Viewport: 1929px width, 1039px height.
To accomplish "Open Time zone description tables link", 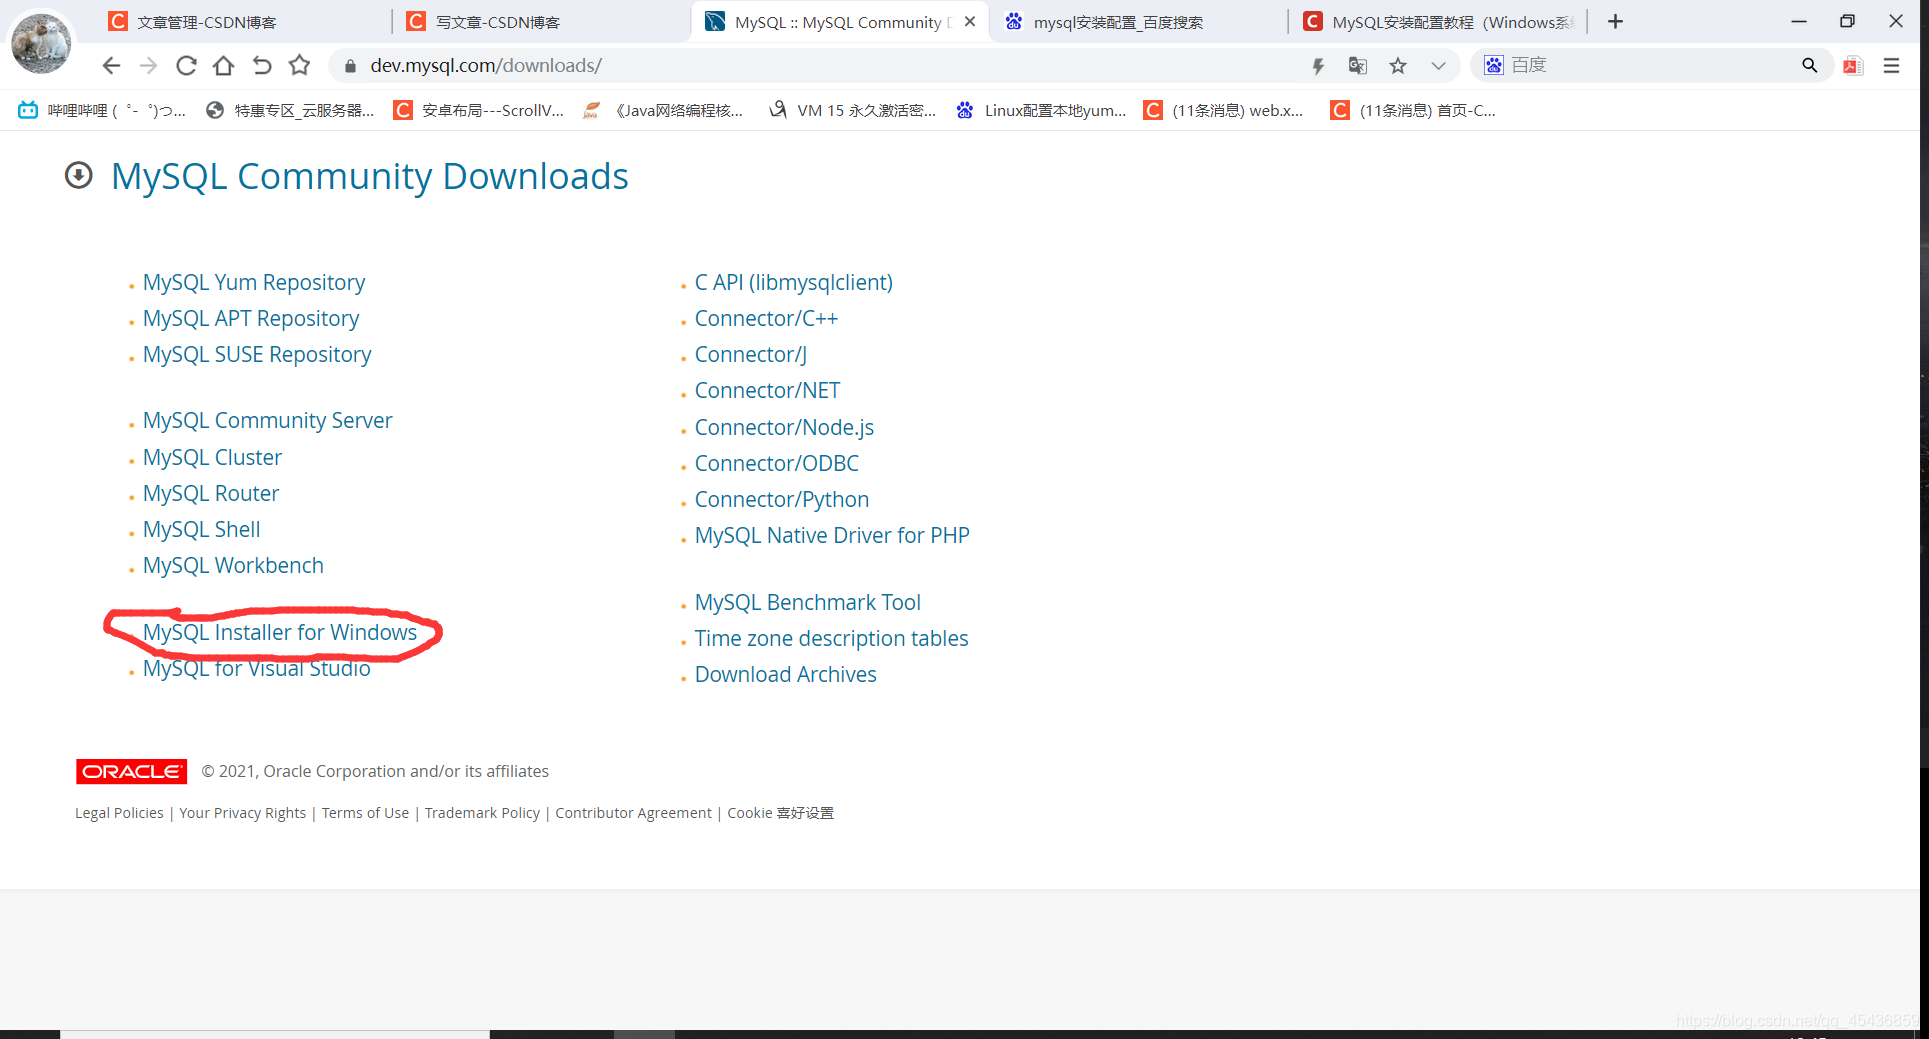I will click(832, 638).
